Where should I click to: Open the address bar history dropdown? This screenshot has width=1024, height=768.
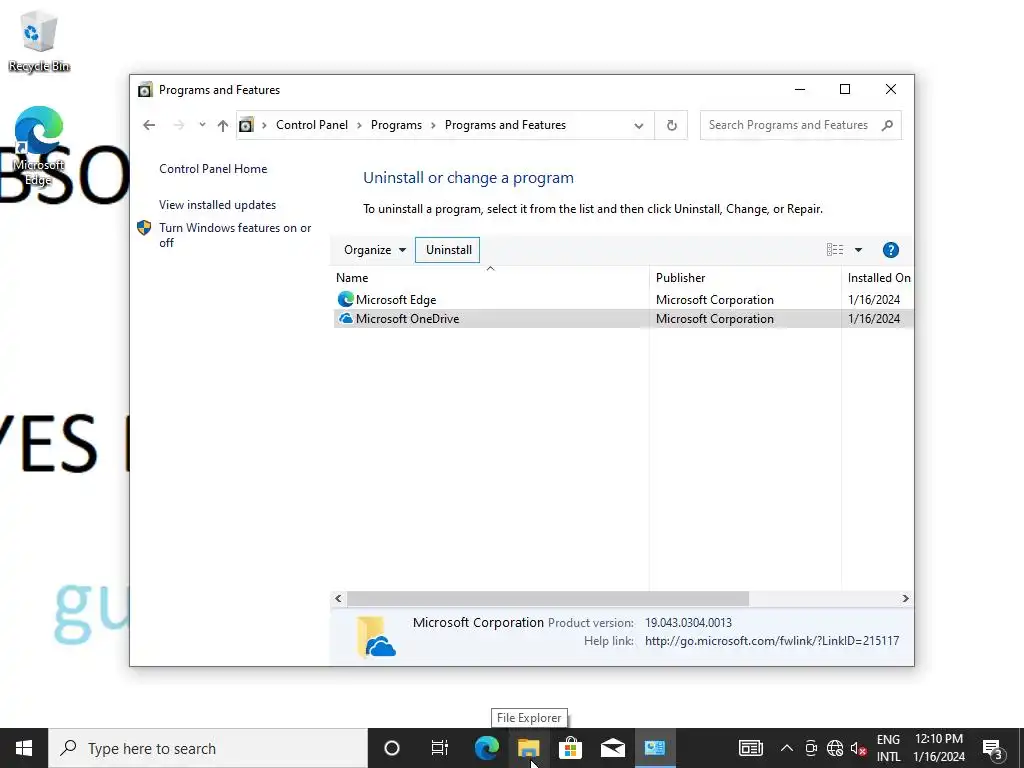[639, 125]
